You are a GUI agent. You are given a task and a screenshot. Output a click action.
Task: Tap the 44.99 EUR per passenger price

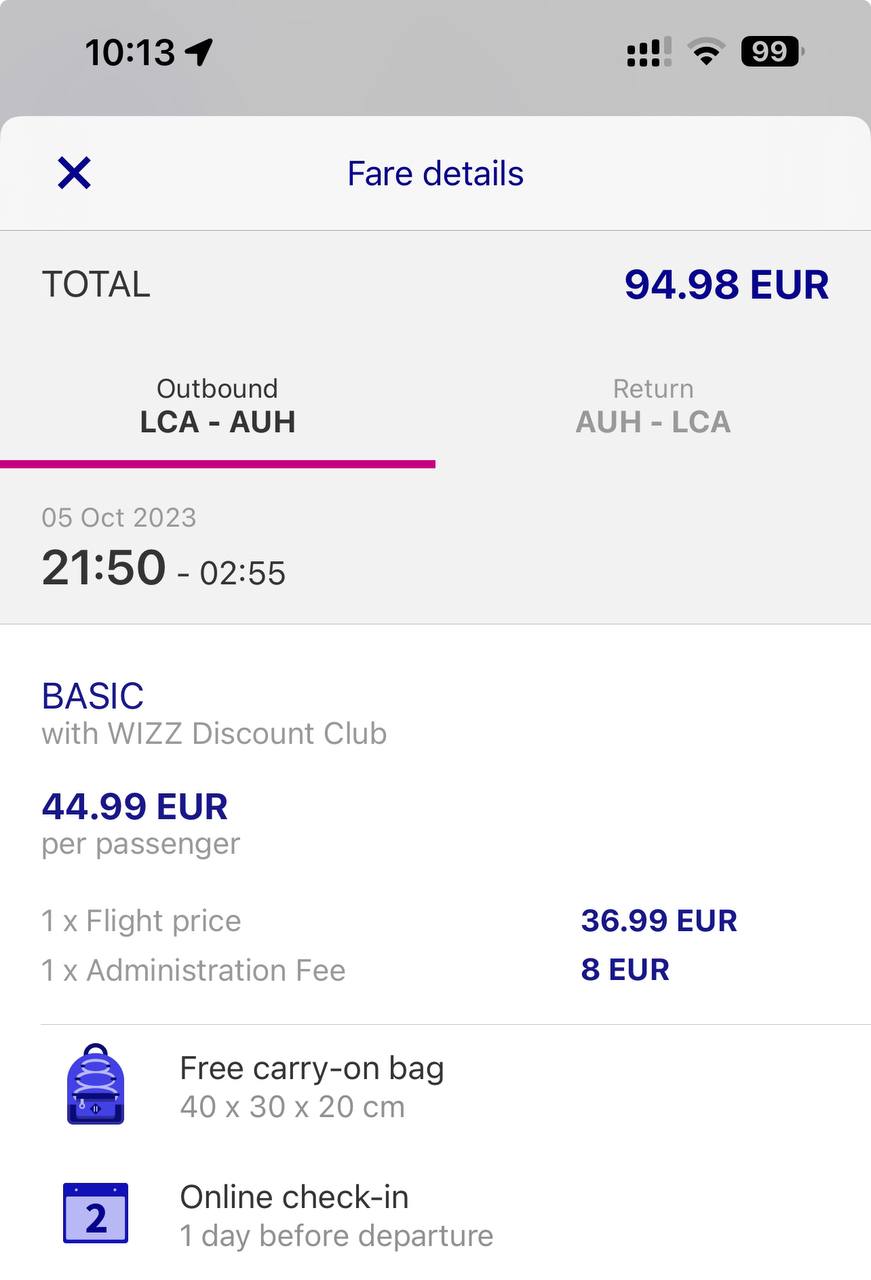(135, 806)
